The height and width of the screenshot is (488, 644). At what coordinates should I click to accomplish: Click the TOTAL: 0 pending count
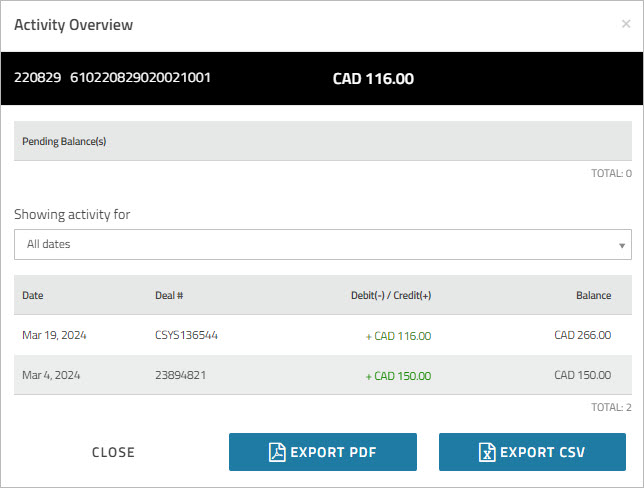(612, 173)
